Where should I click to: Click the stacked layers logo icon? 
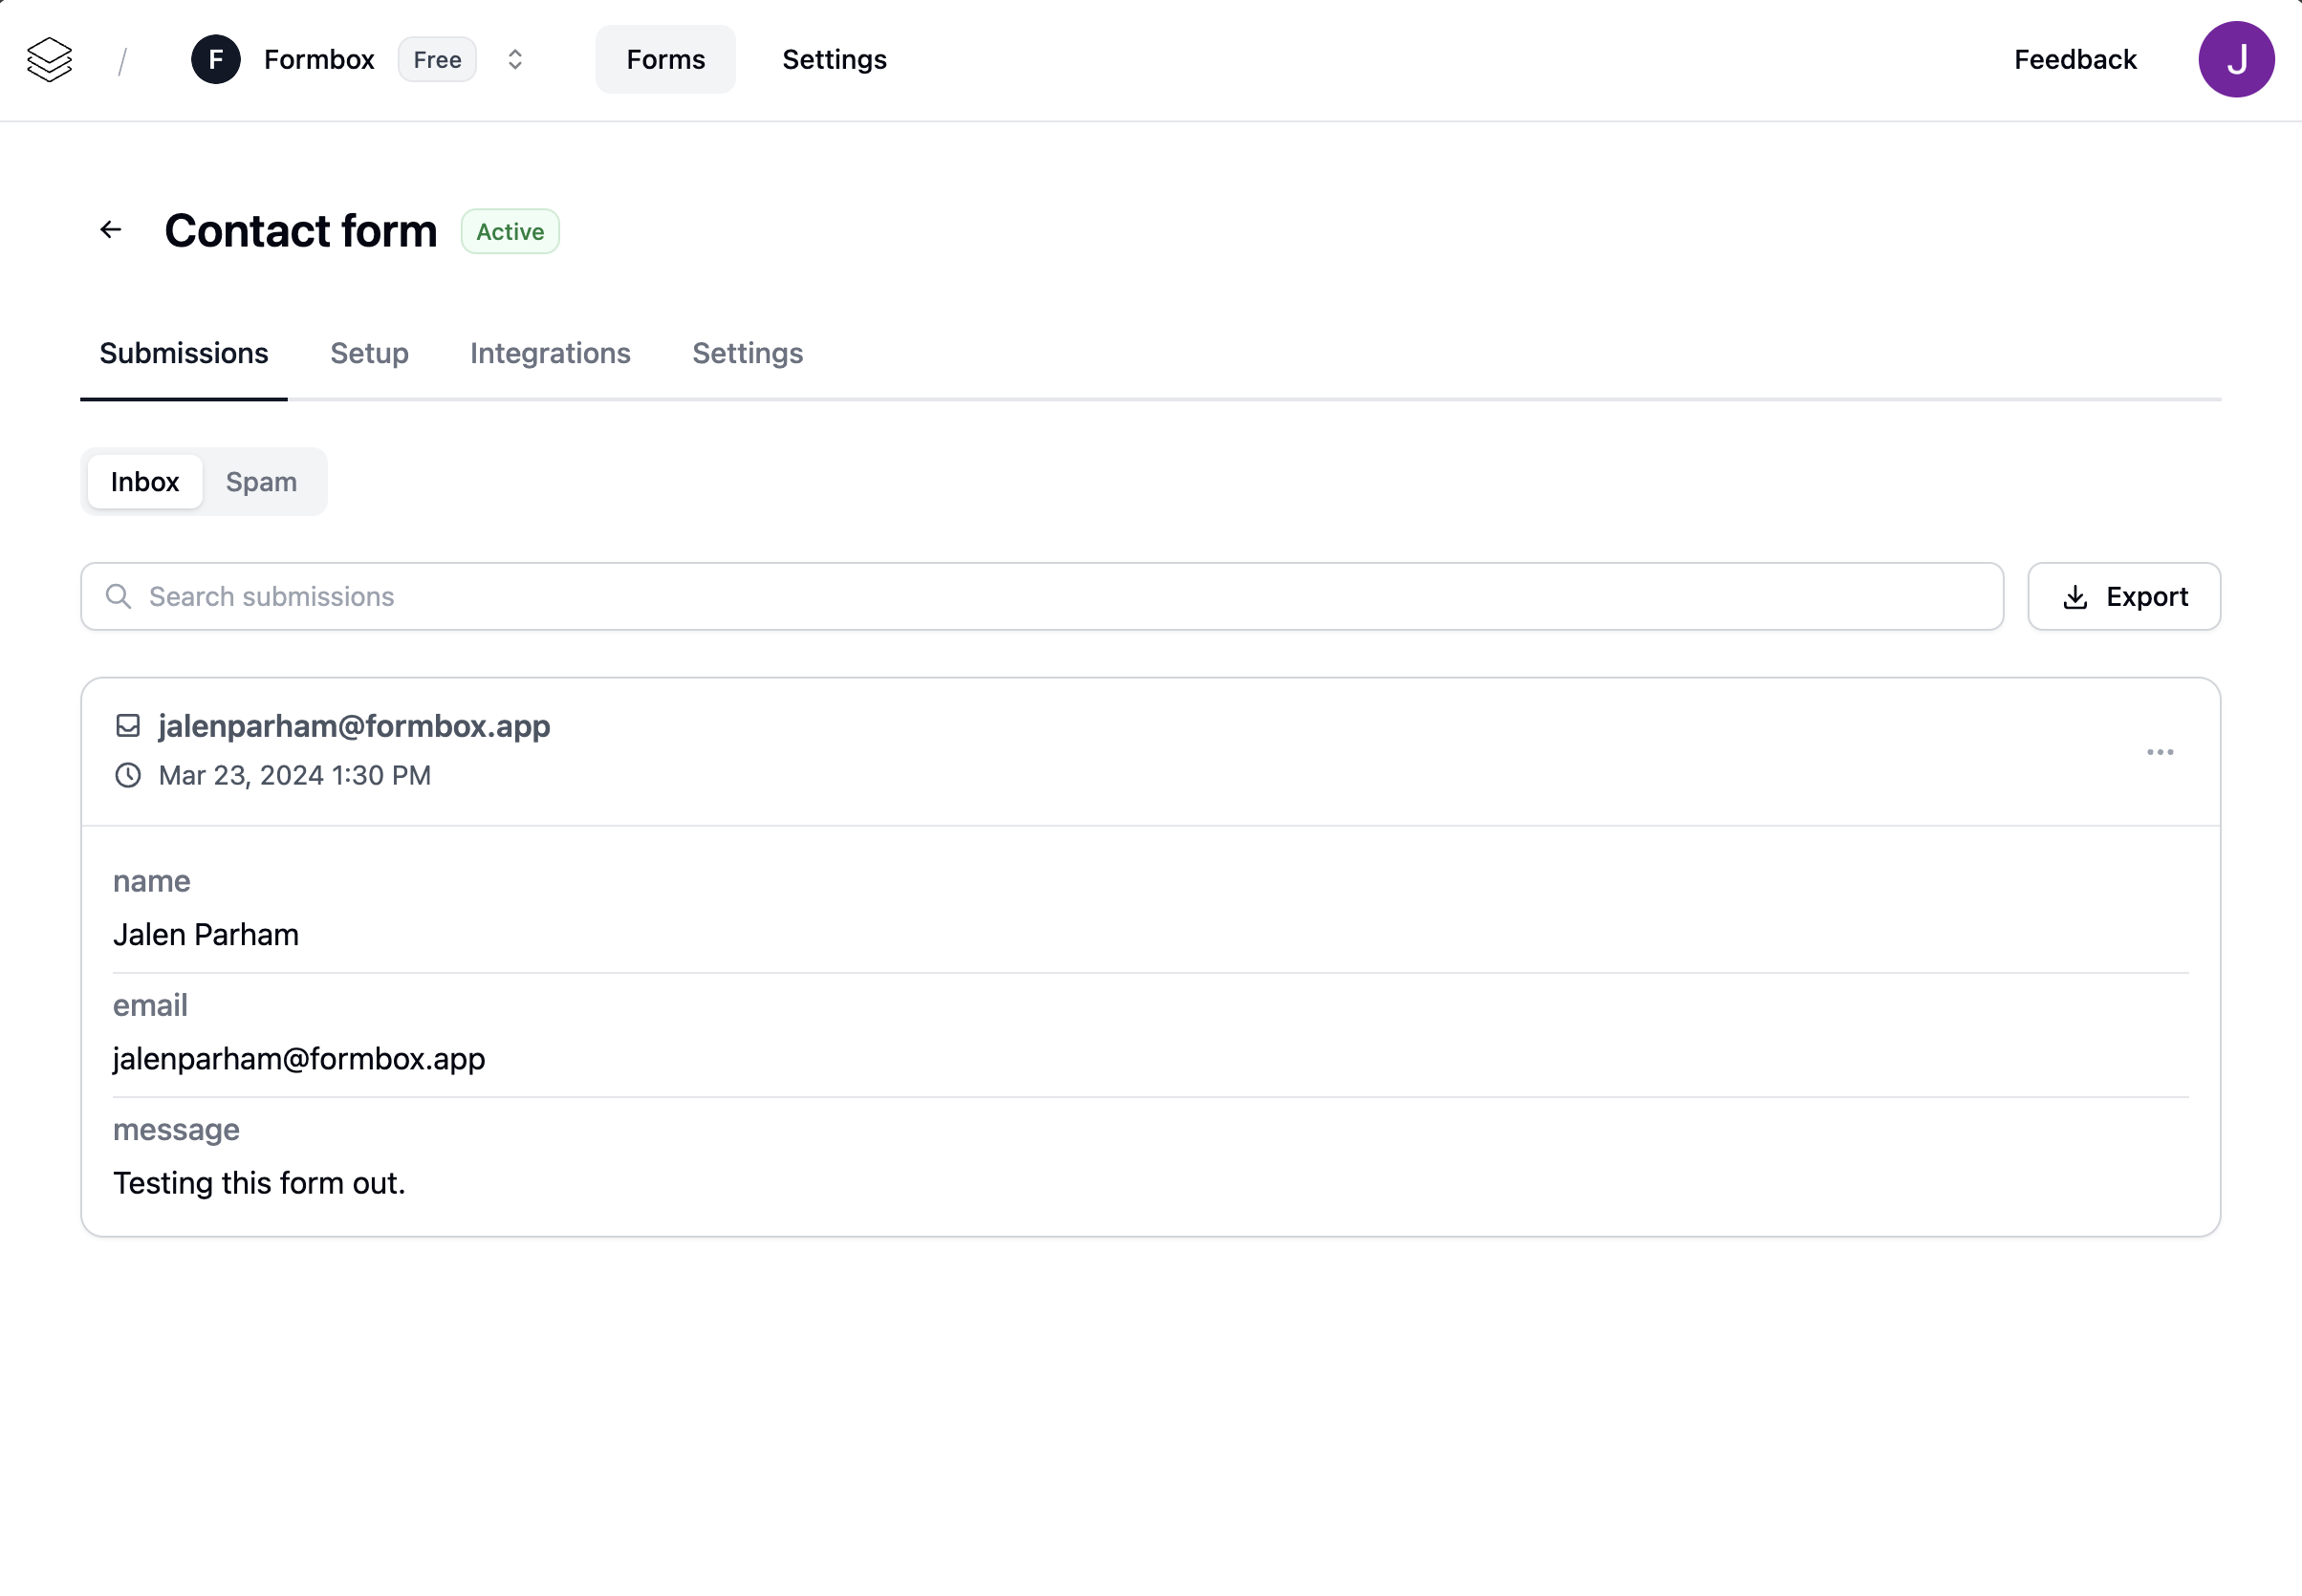click(x=49, y=60)
